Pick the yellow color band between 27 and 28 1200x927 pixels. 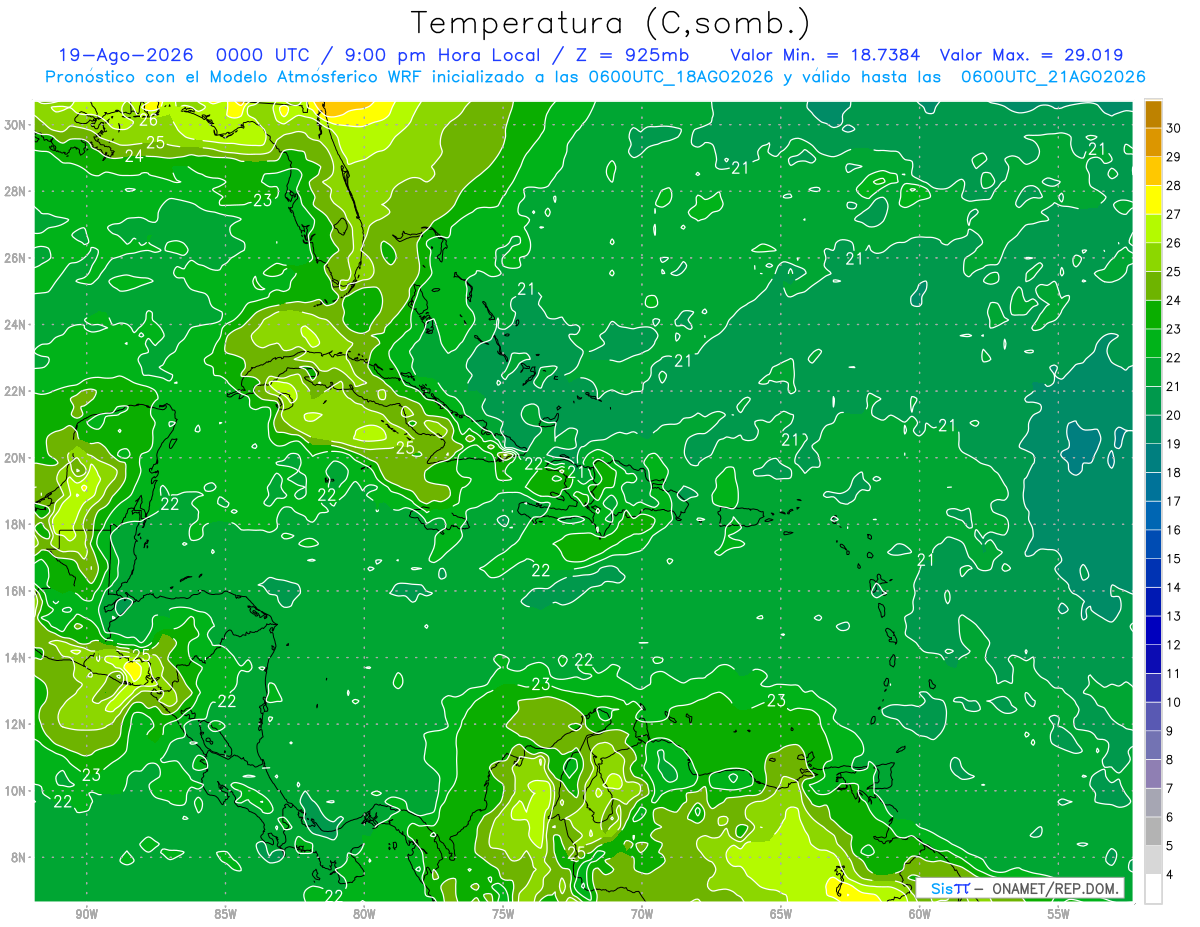pos(1153,200)
